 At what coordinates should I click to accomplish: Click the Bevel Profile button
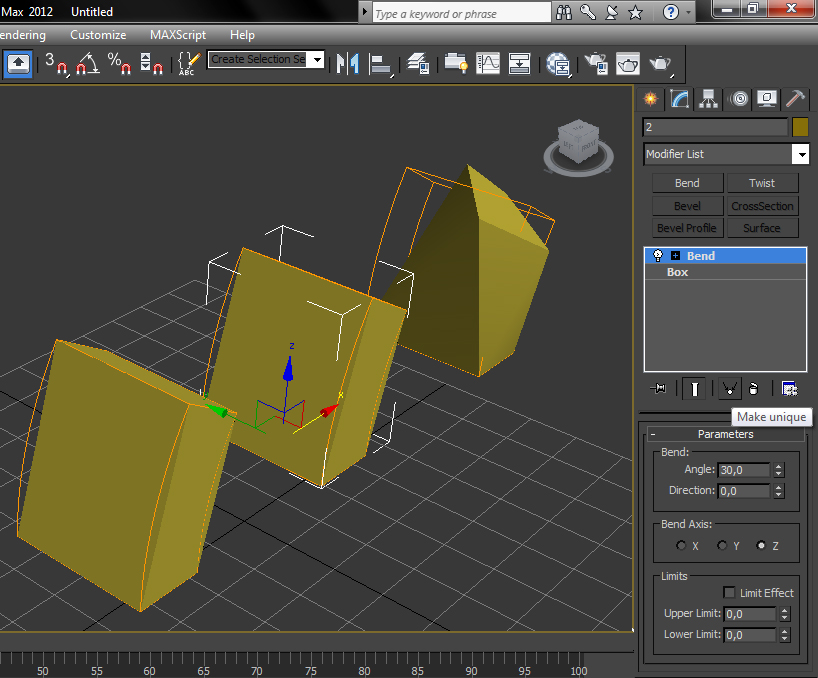[x=687, y=228]
